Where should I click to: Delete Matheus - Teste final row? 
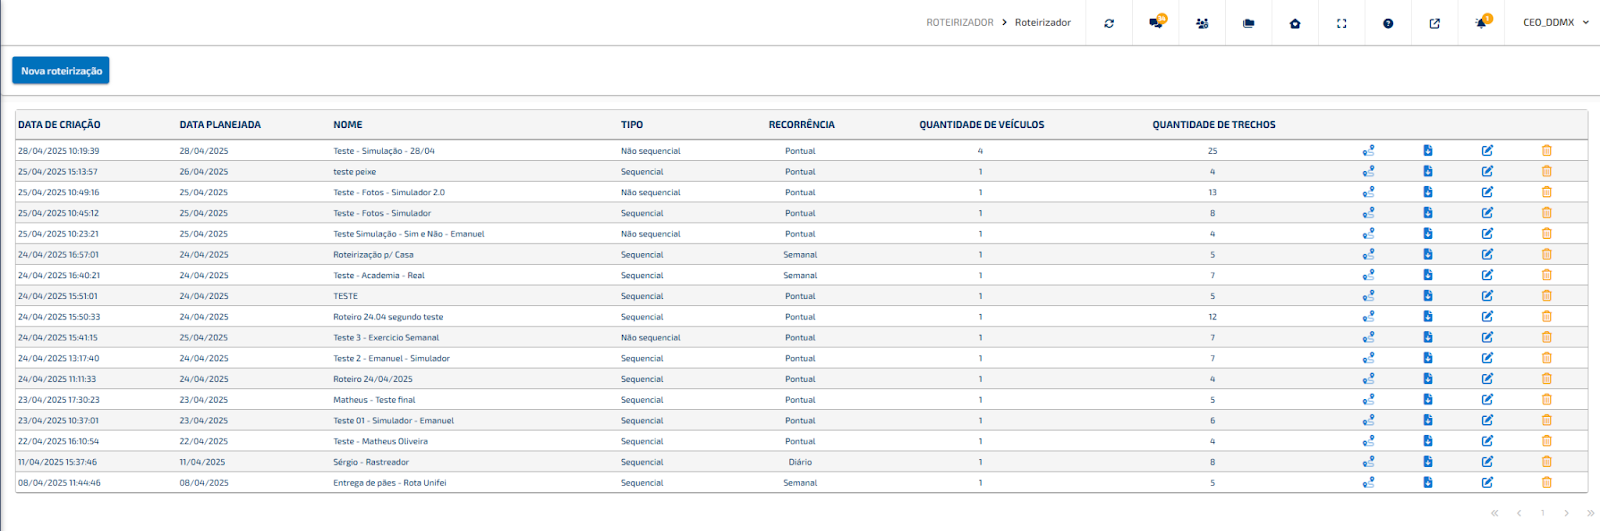click(1547, 400)
